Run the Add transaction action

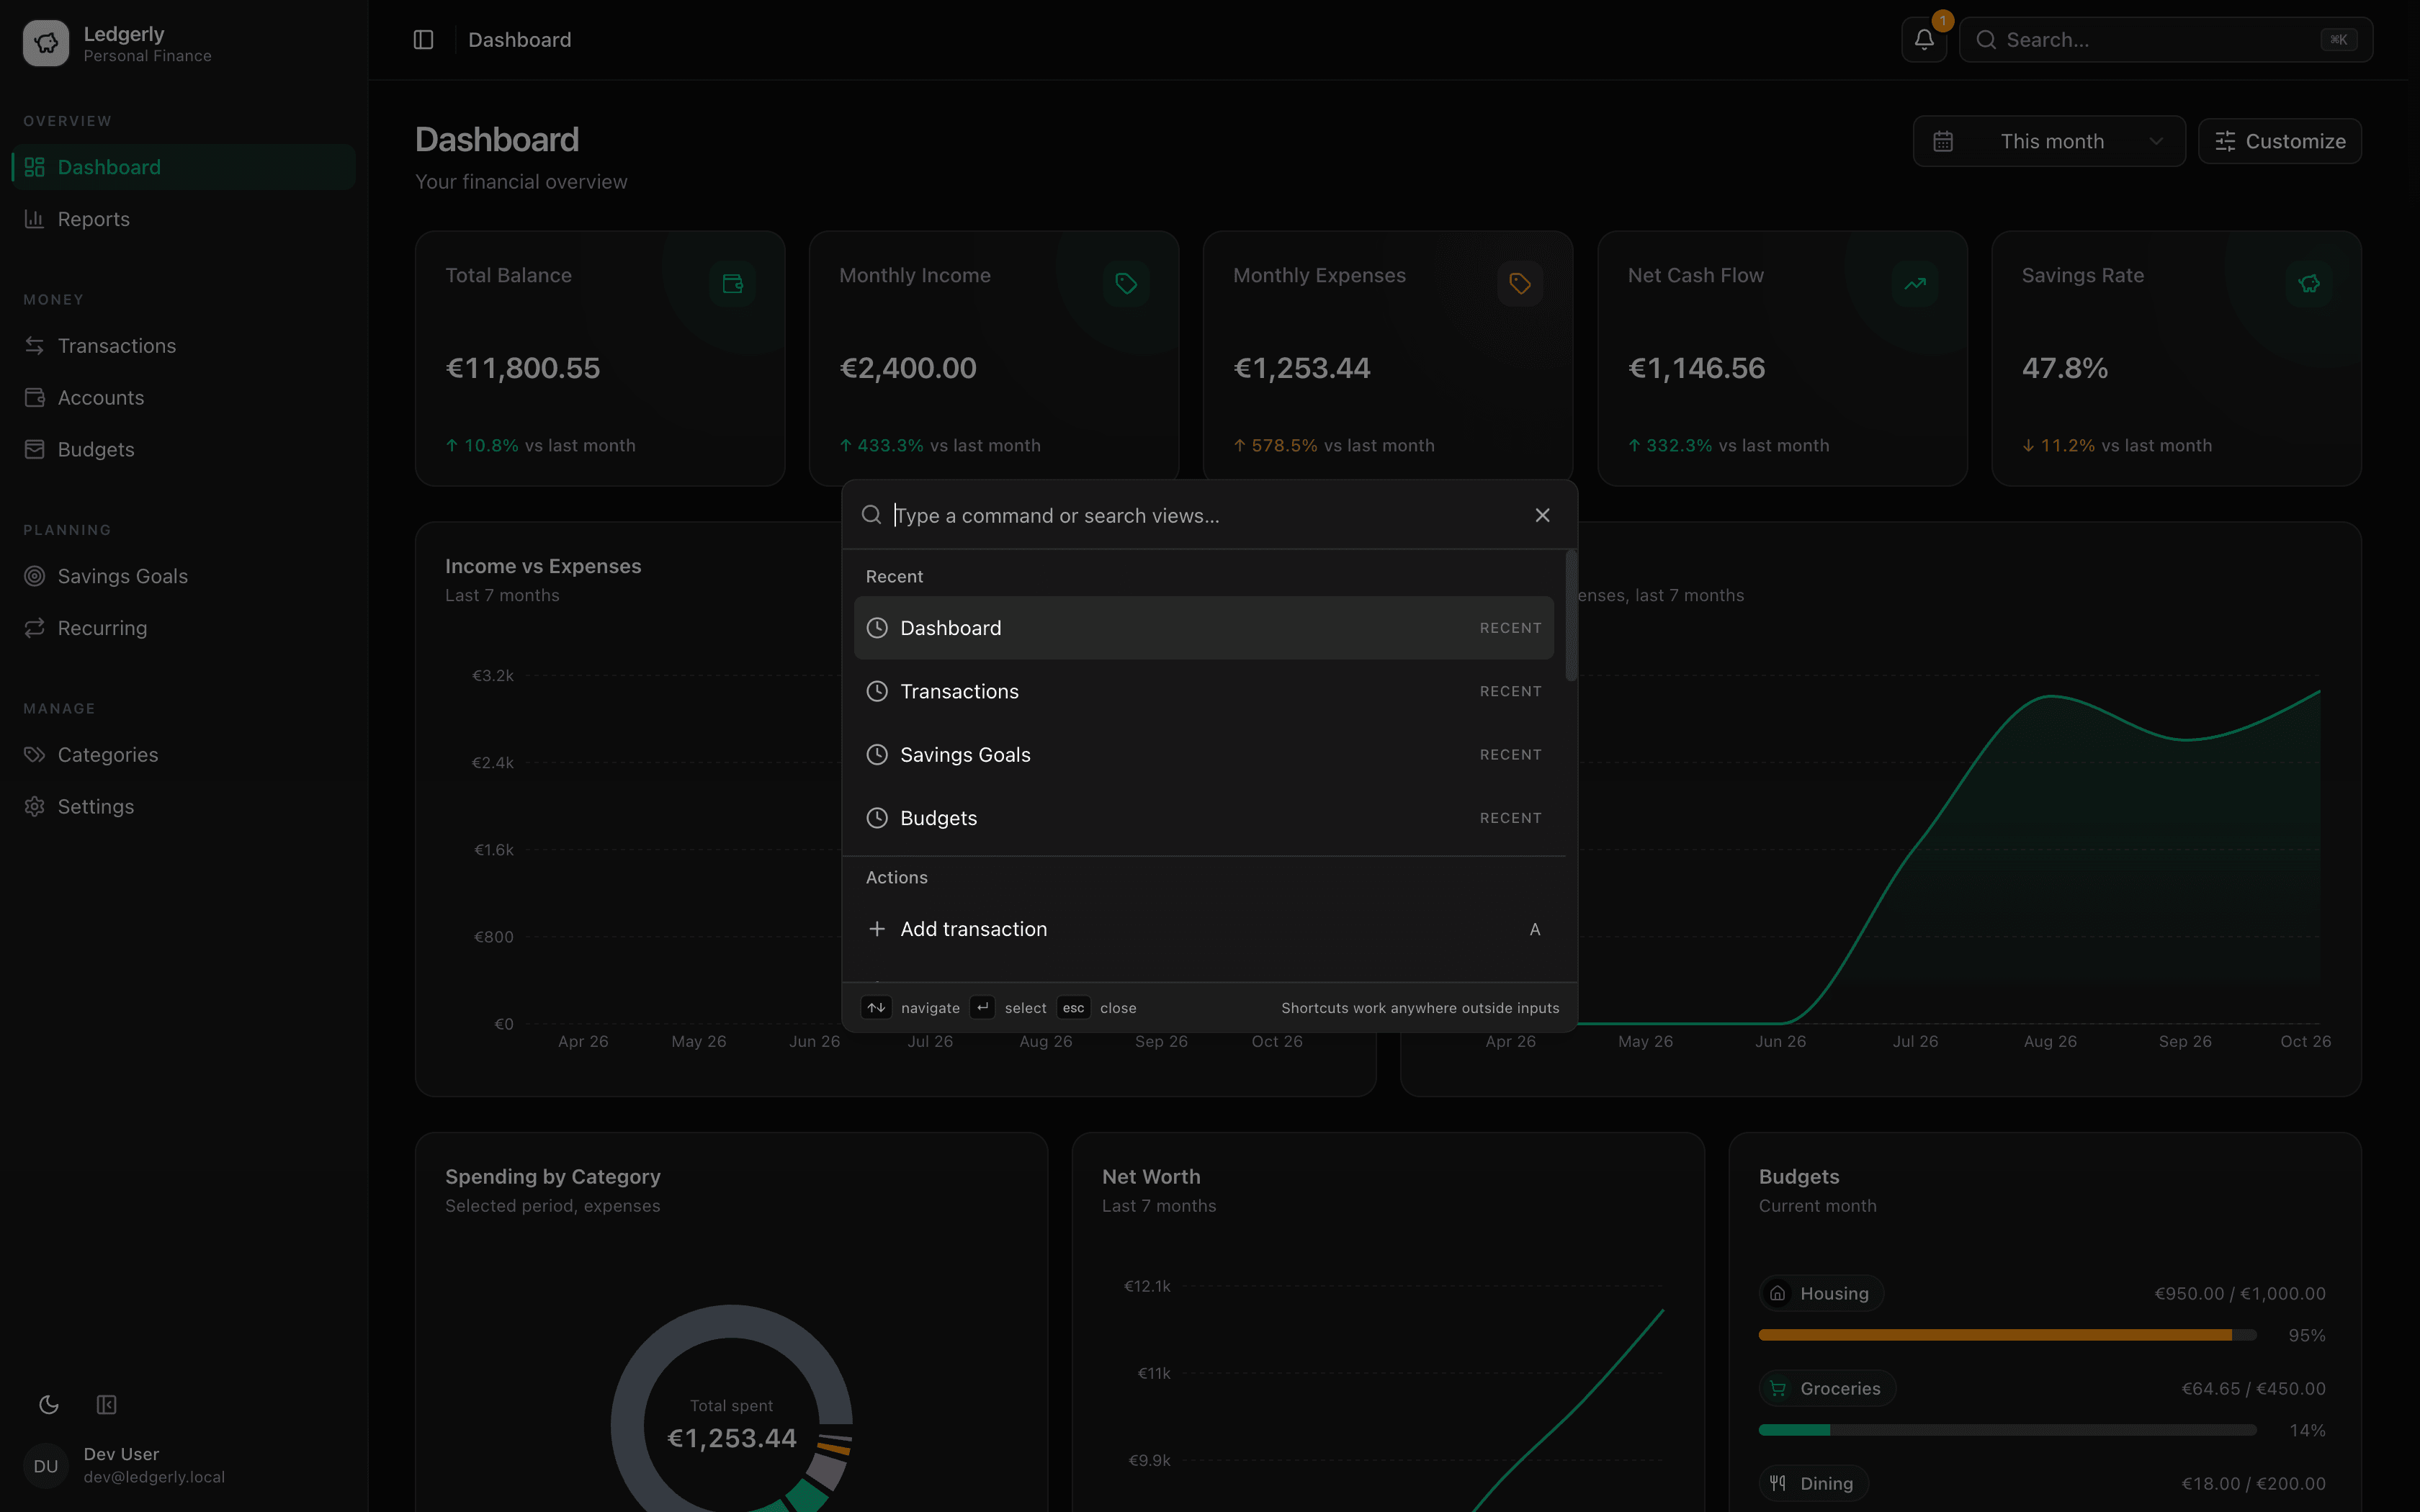[1204, 929]
